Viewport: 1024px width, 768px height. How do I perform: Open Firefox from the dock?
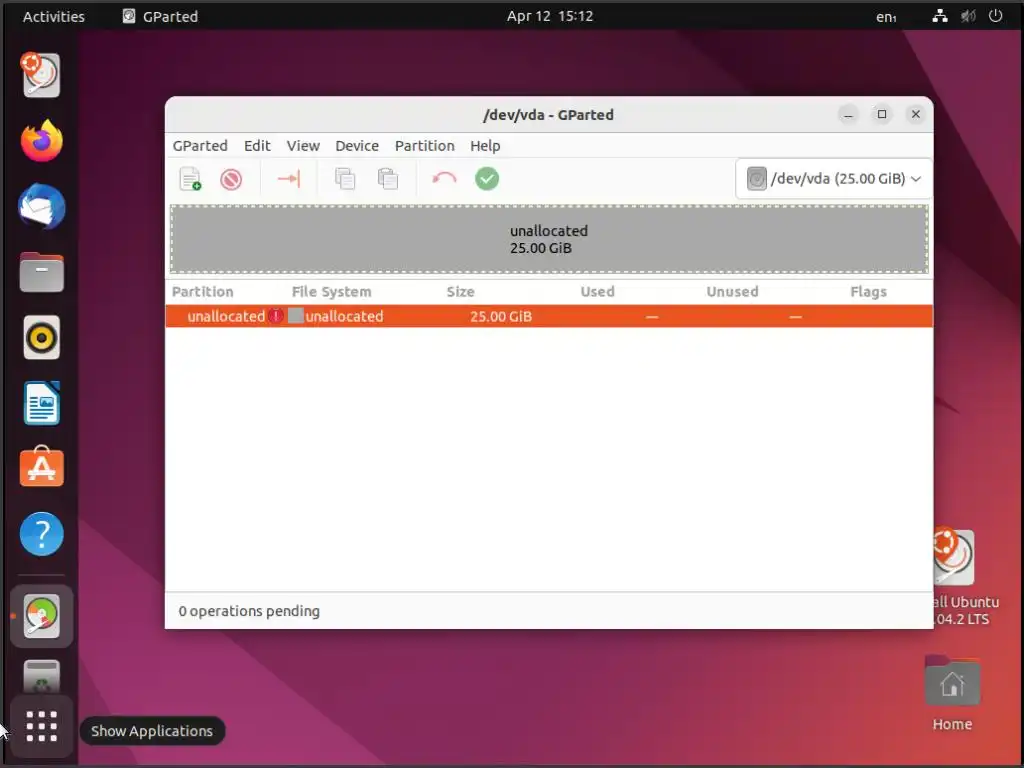(x=41, y=140)
